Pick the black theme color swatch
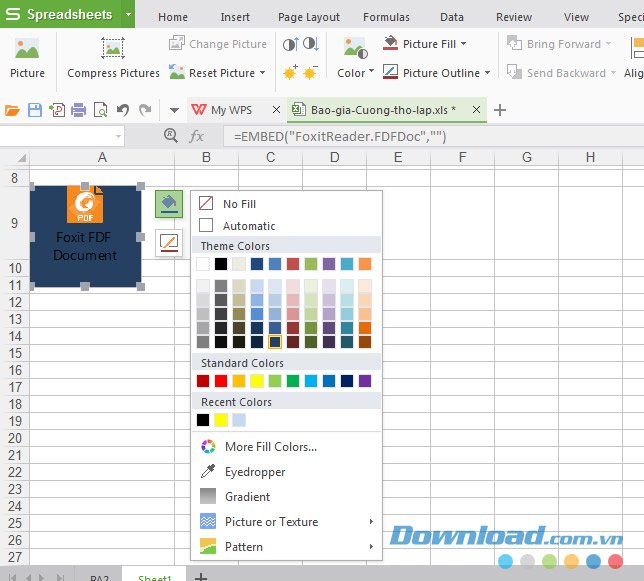644x581 pixels. point(221,264)
